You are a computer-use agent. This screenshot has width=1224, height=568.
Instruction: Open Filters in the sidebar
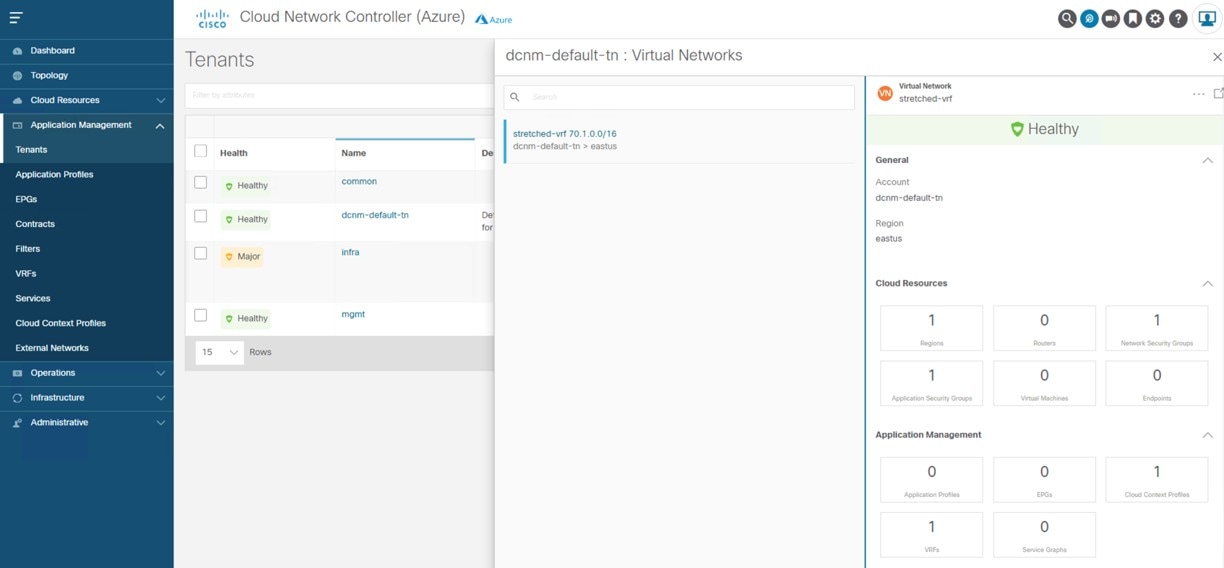pyautogui.click(x=28, y=249)
